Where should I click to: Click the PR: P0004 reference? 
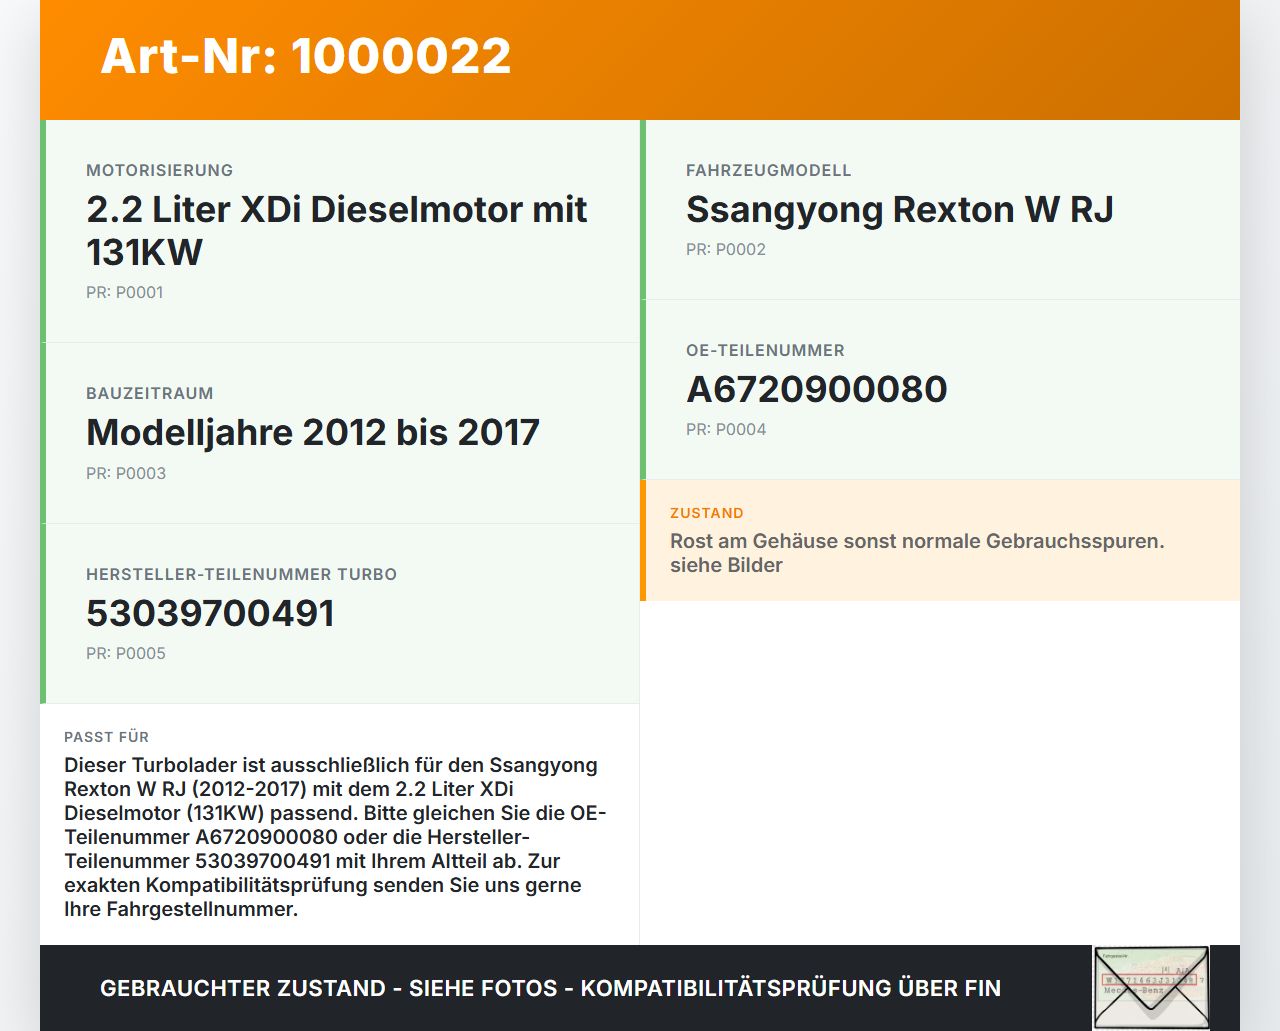pyautogui.click(x=726, y=429)
